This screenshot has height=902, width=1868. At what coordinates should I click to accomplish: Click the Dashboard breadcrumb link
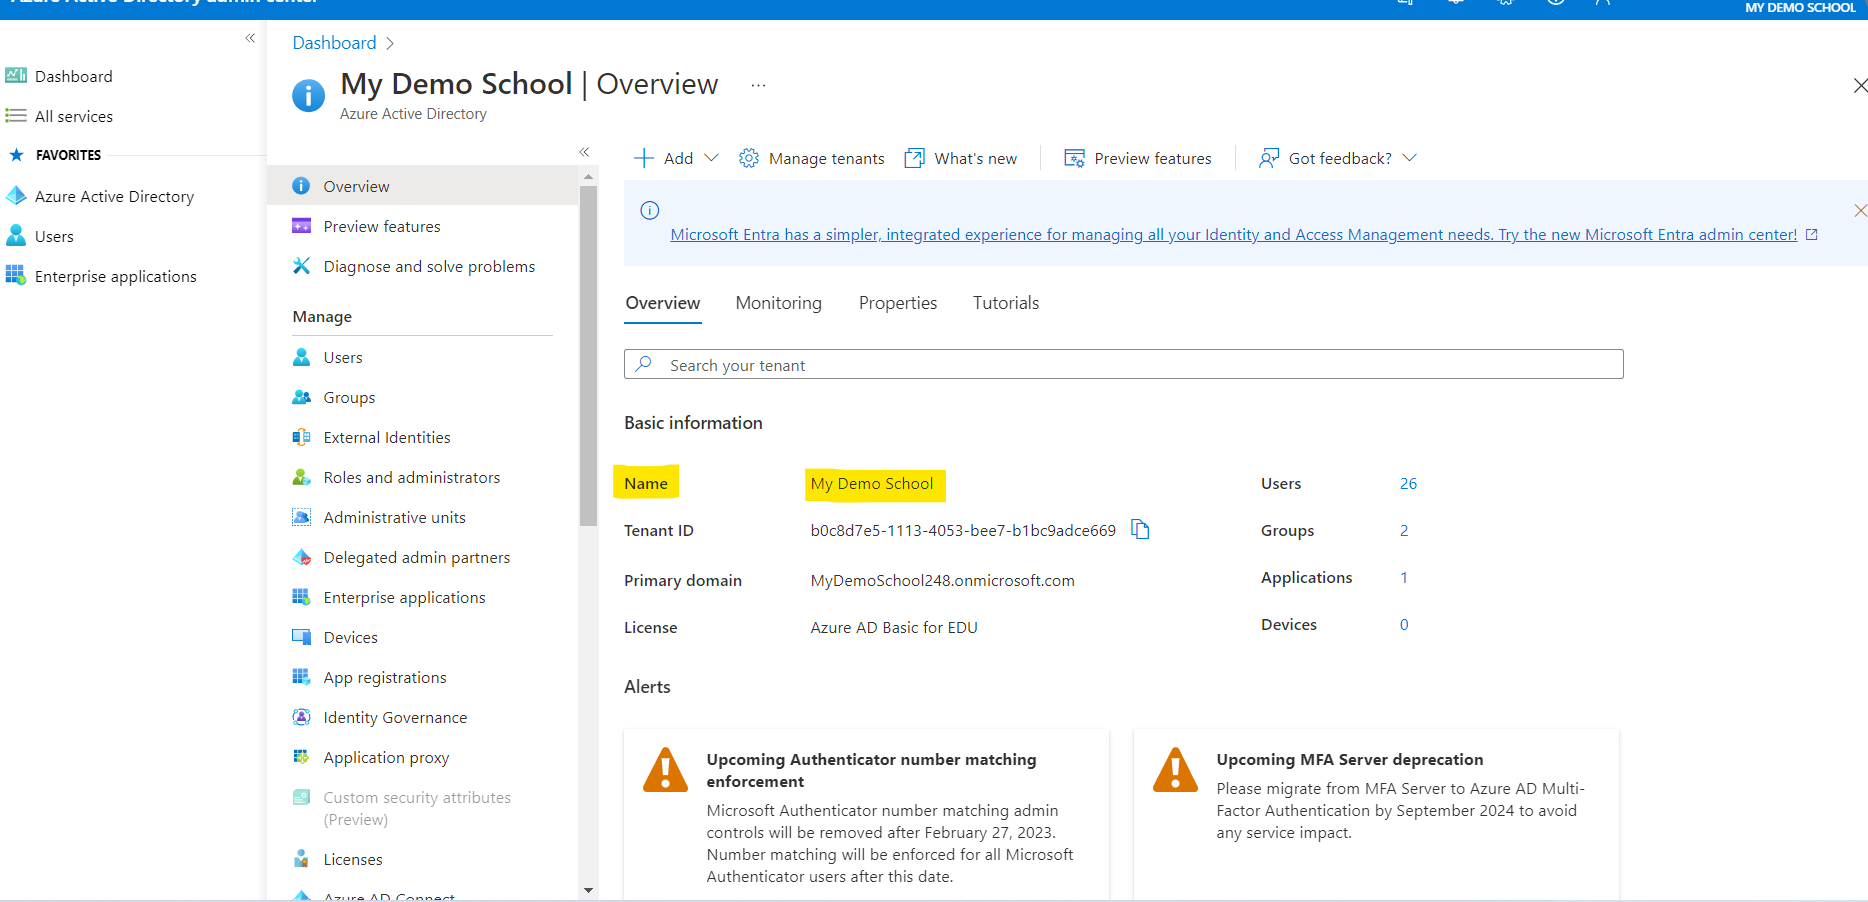[x=334, y=43]
